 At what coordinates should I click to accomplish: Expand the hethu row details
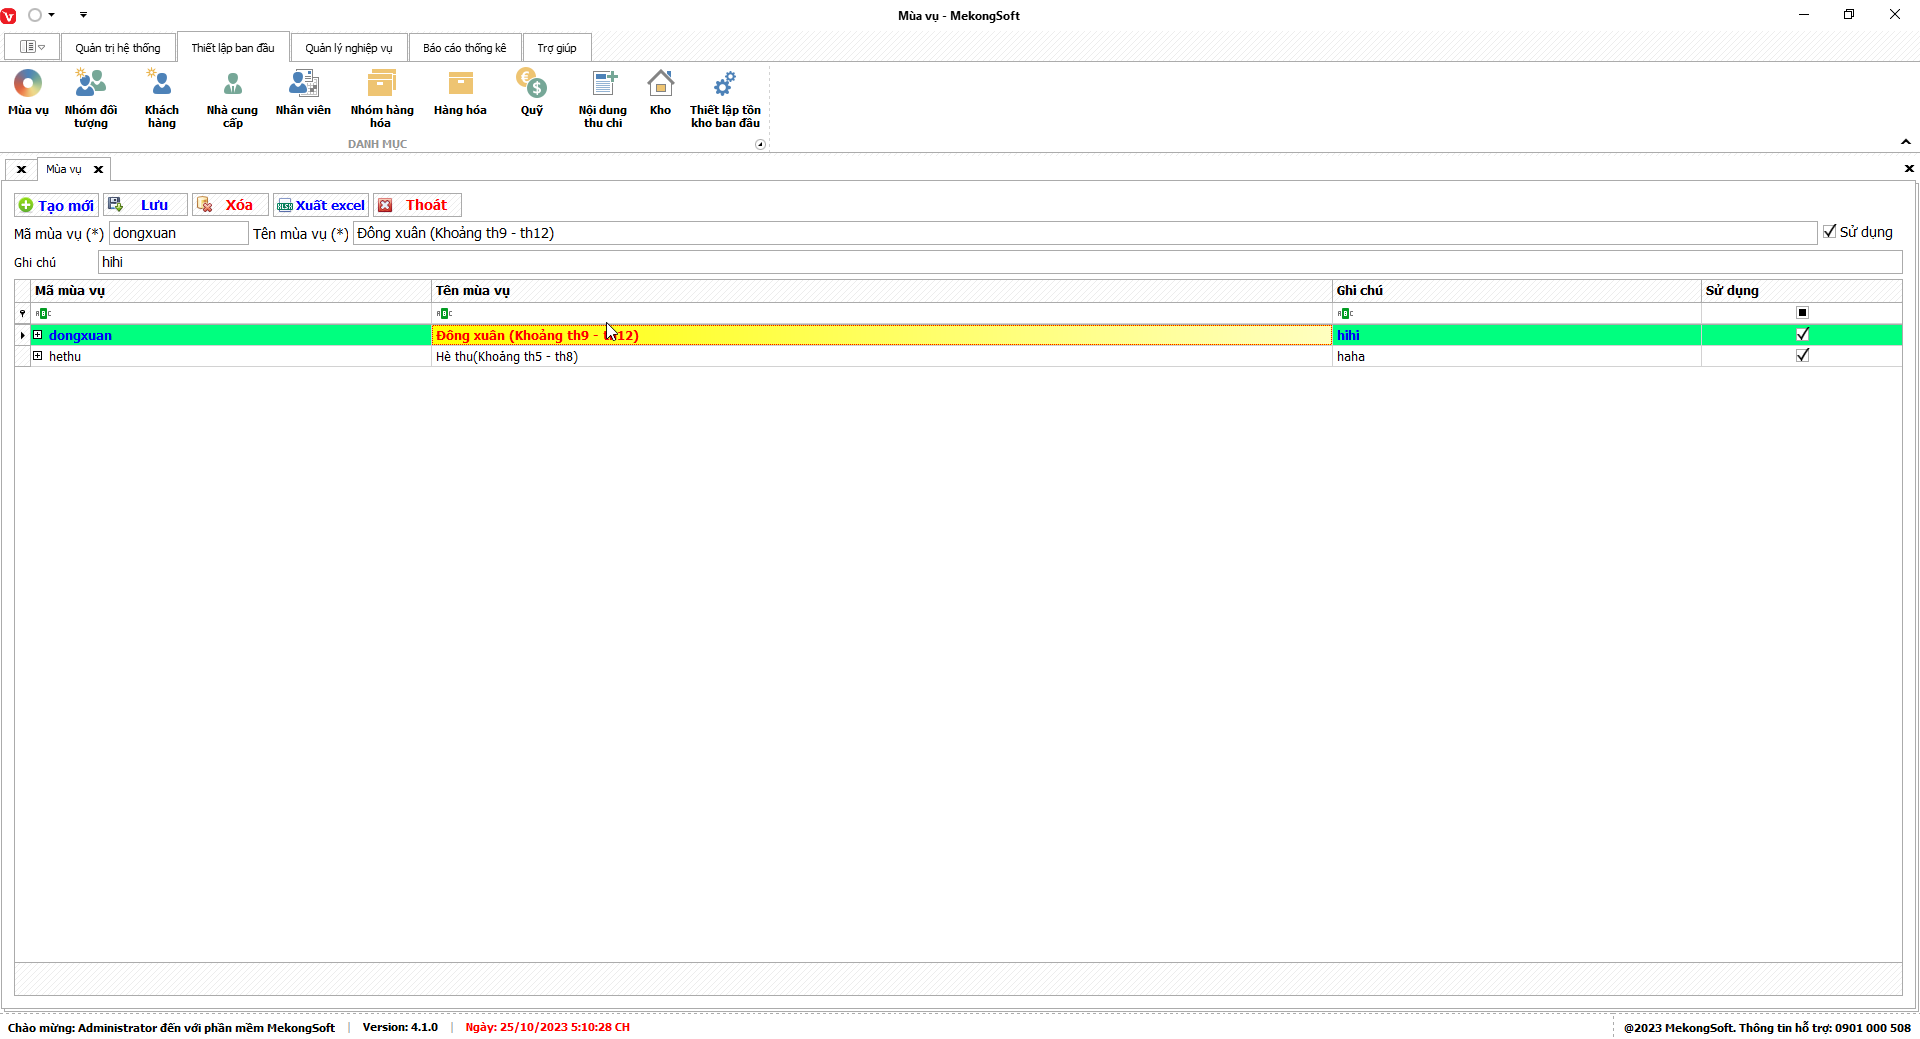pos(38,356)
